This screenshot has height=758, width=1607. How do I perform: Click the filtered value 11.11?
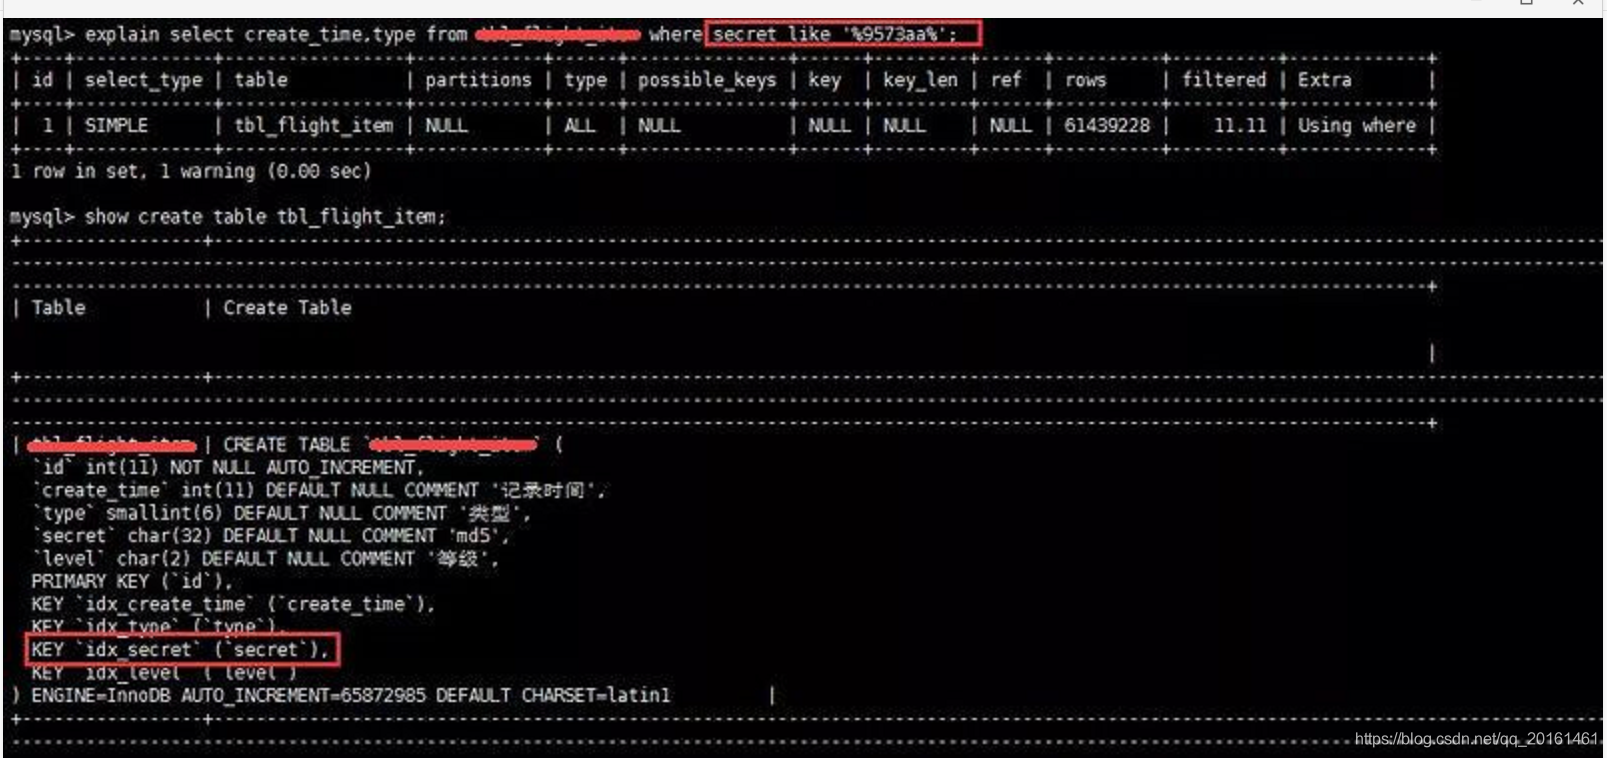click(1240, 126)
